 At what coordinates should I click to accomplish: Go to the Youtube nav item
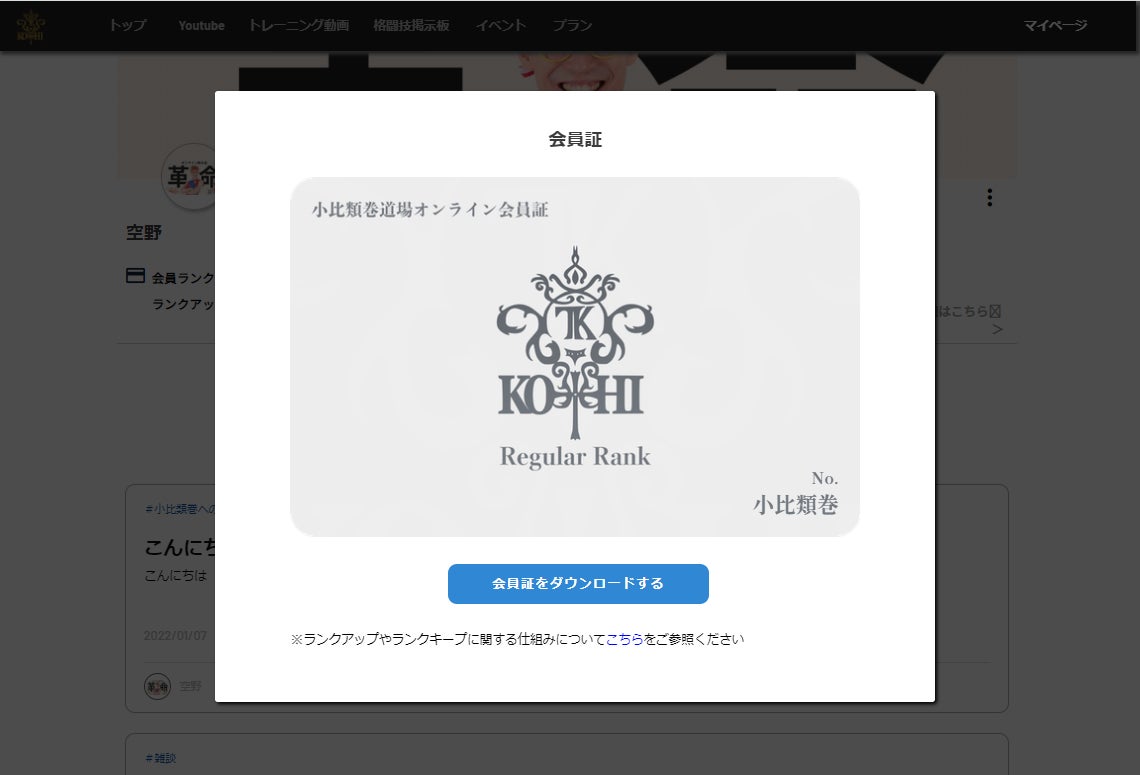coord(201,25)
